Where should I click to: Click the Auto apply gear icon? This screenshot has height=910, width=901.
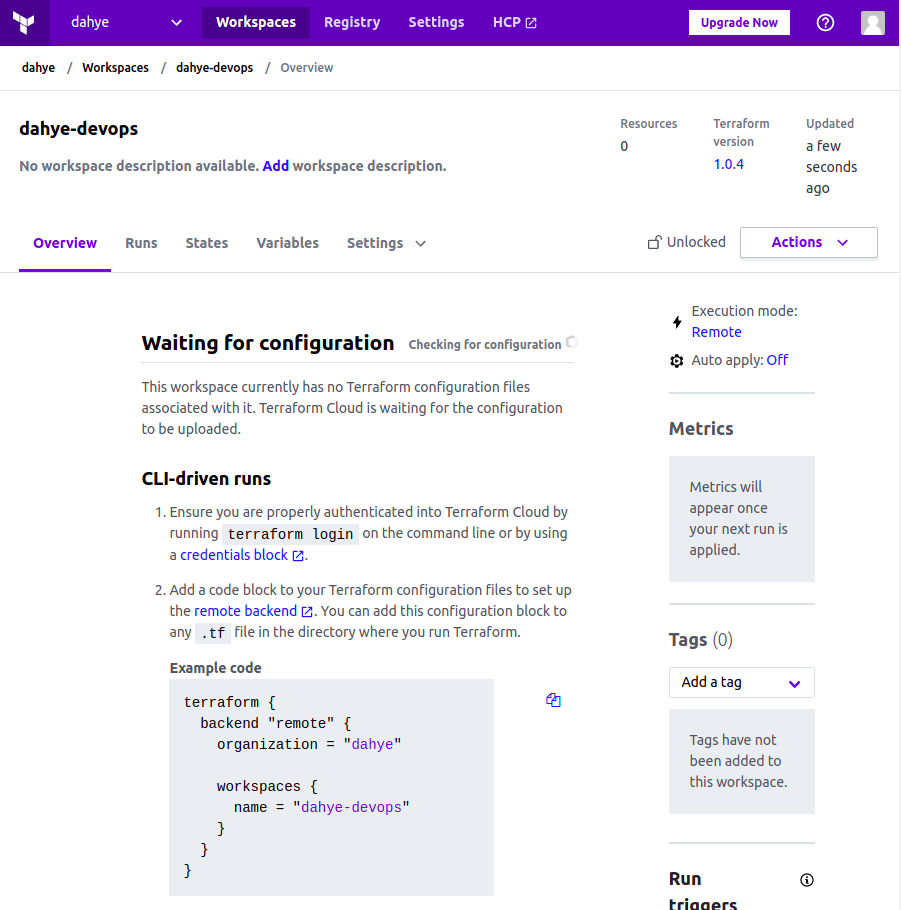[676, 360]
